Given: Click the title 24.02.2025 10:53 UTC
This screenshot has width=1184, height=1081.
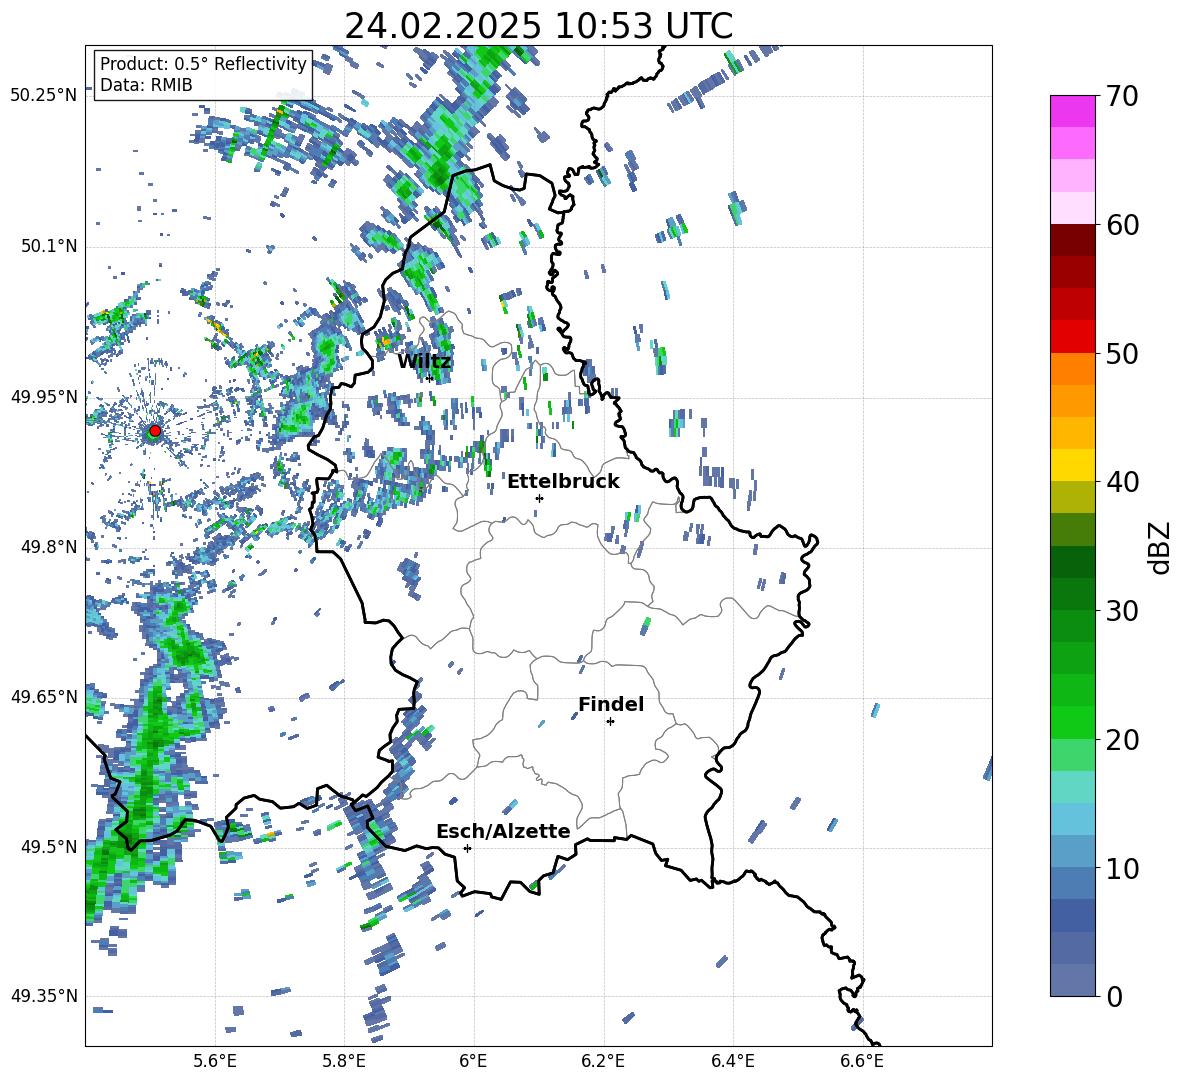Looking at the screenshot, I should click(538, 26).
